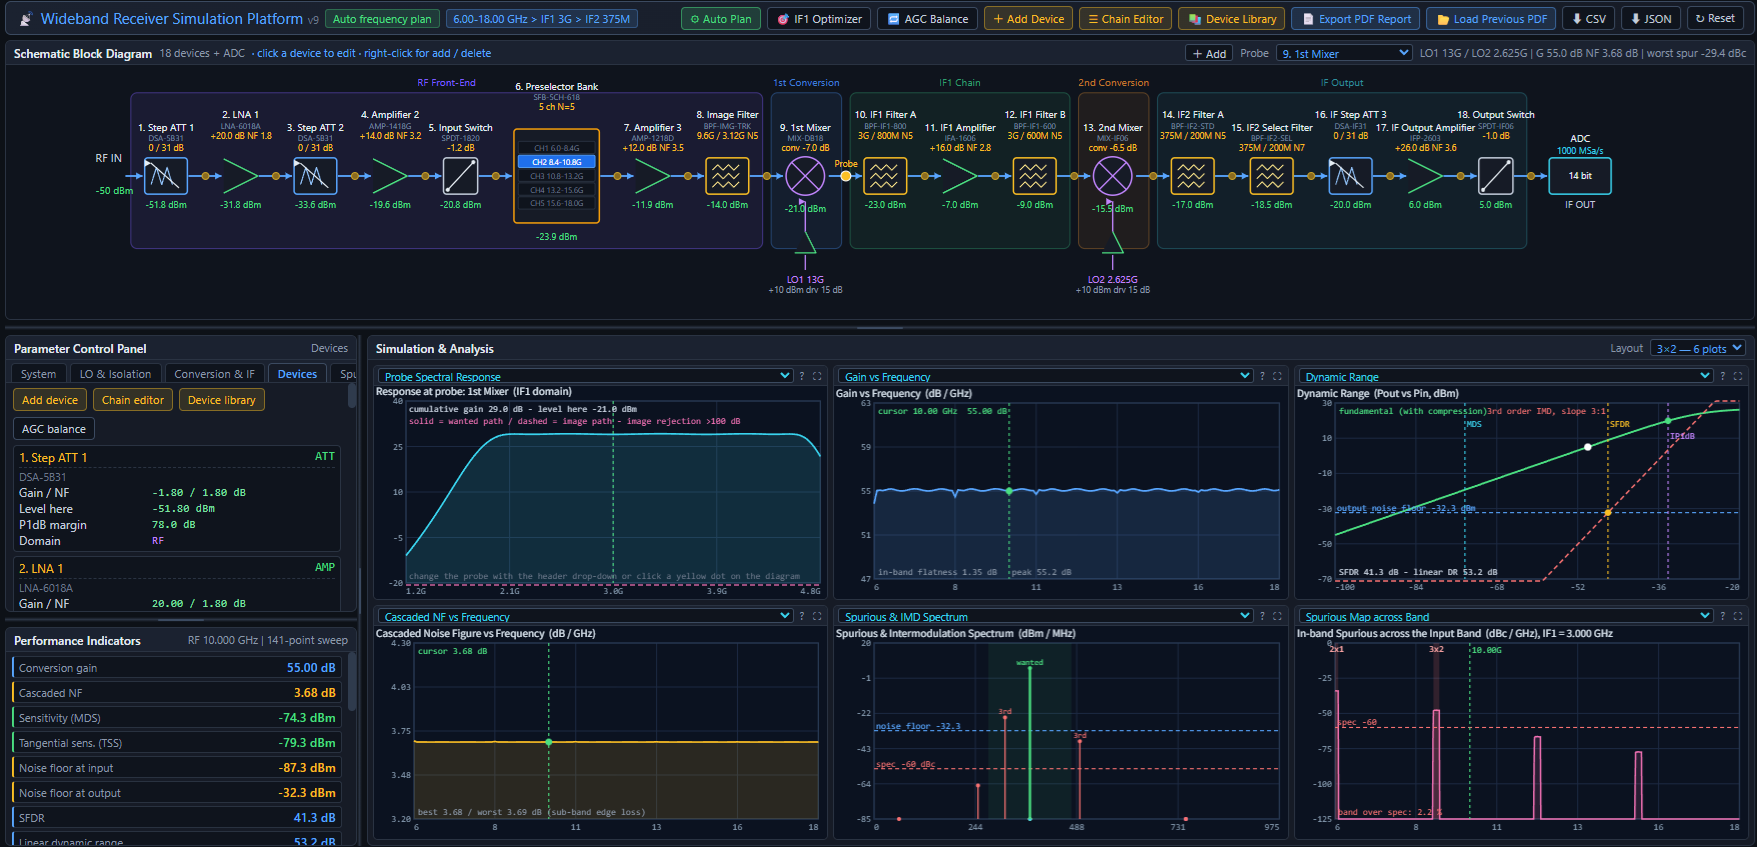Open the Layout 3×2 — 6 plots dropdown
Screen dimensions: 1757x847
(x=1698, y=348)
